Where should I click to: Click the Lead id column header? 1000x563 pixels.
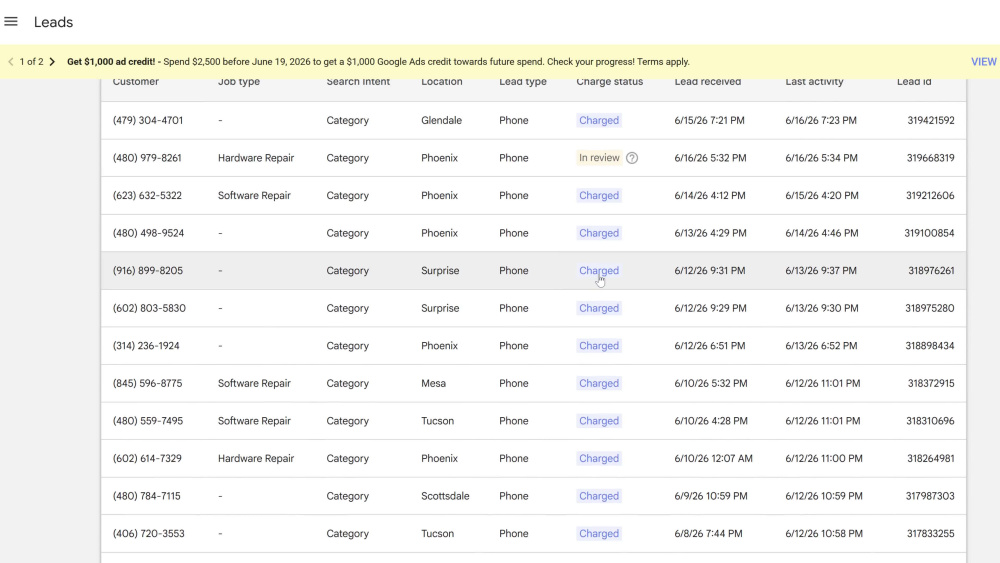tap(914, 82)
